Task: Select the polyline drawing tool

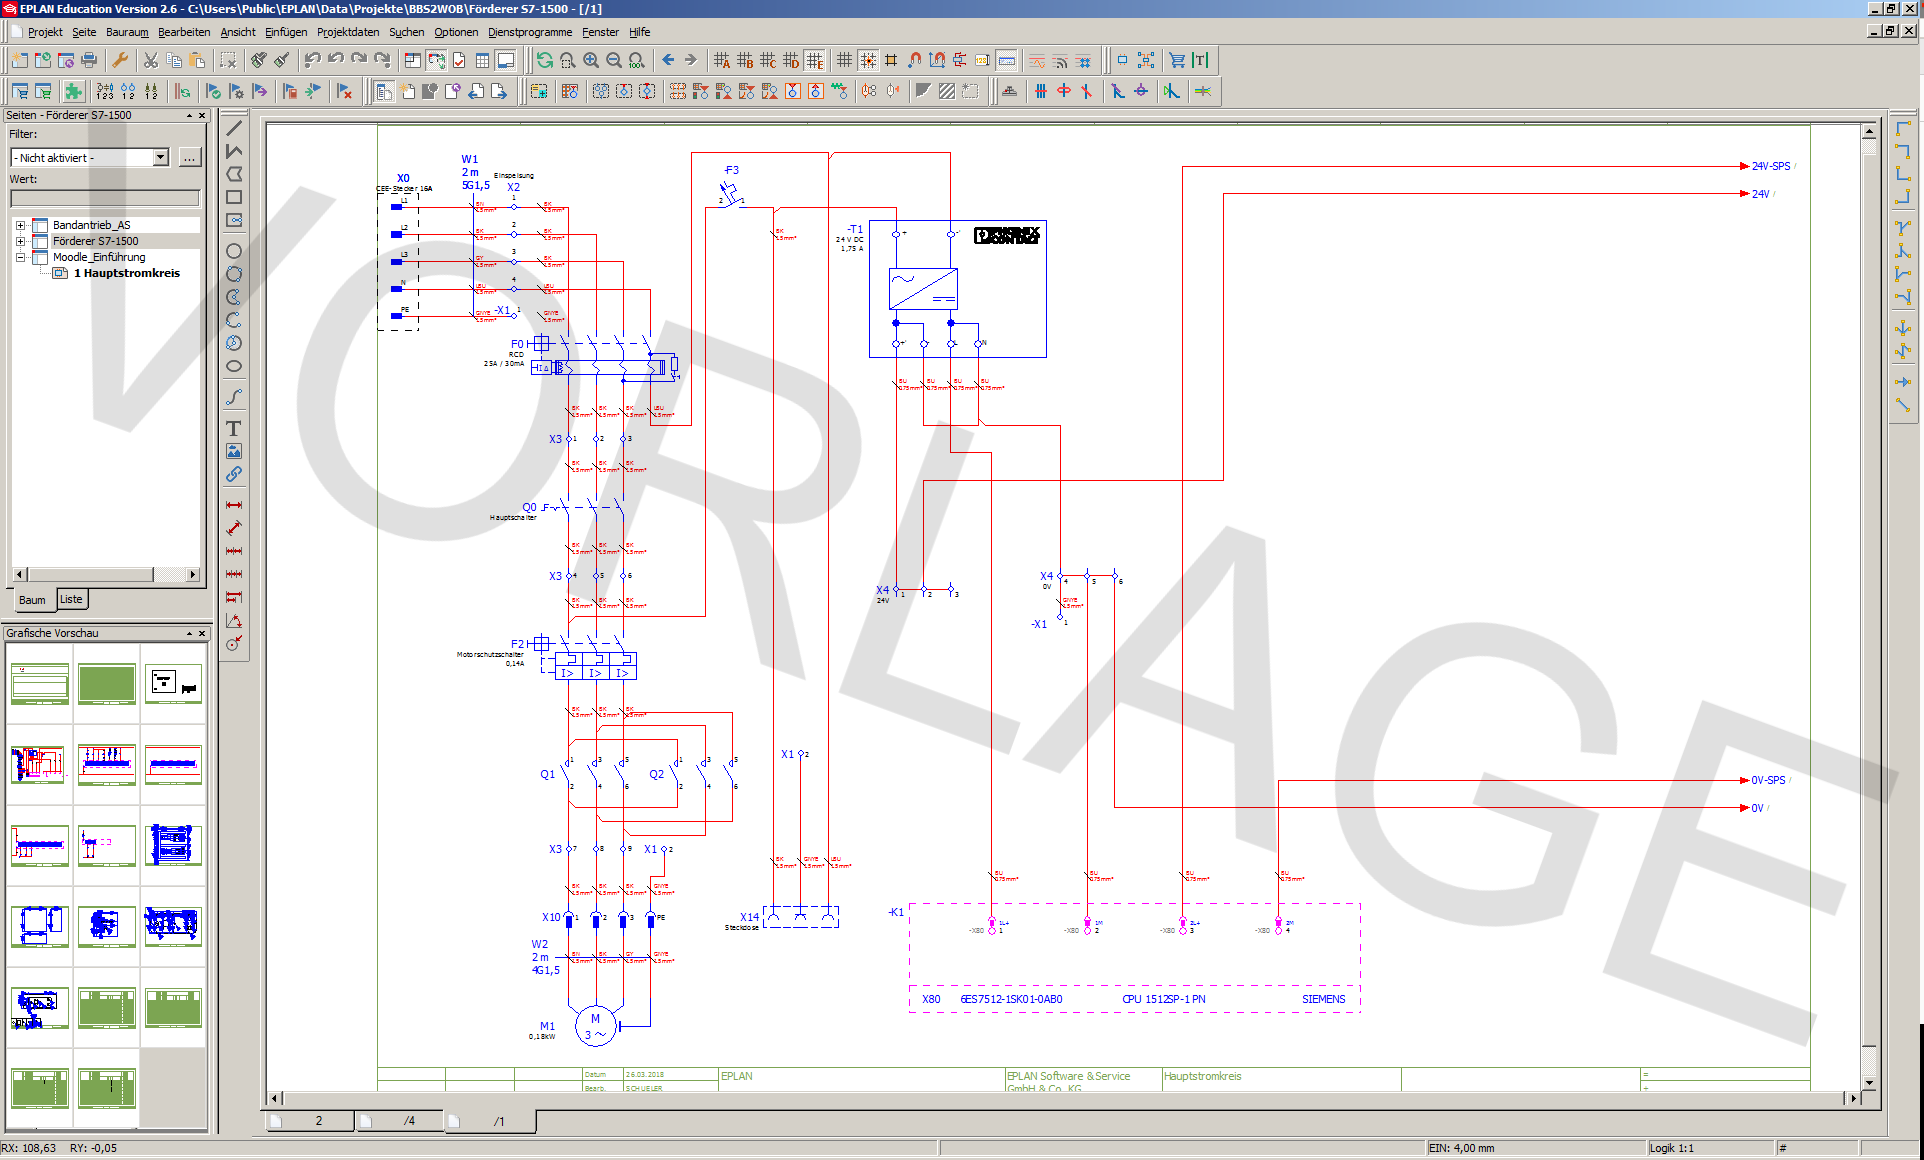Action: pyautogui.click(x=234, y=151)
